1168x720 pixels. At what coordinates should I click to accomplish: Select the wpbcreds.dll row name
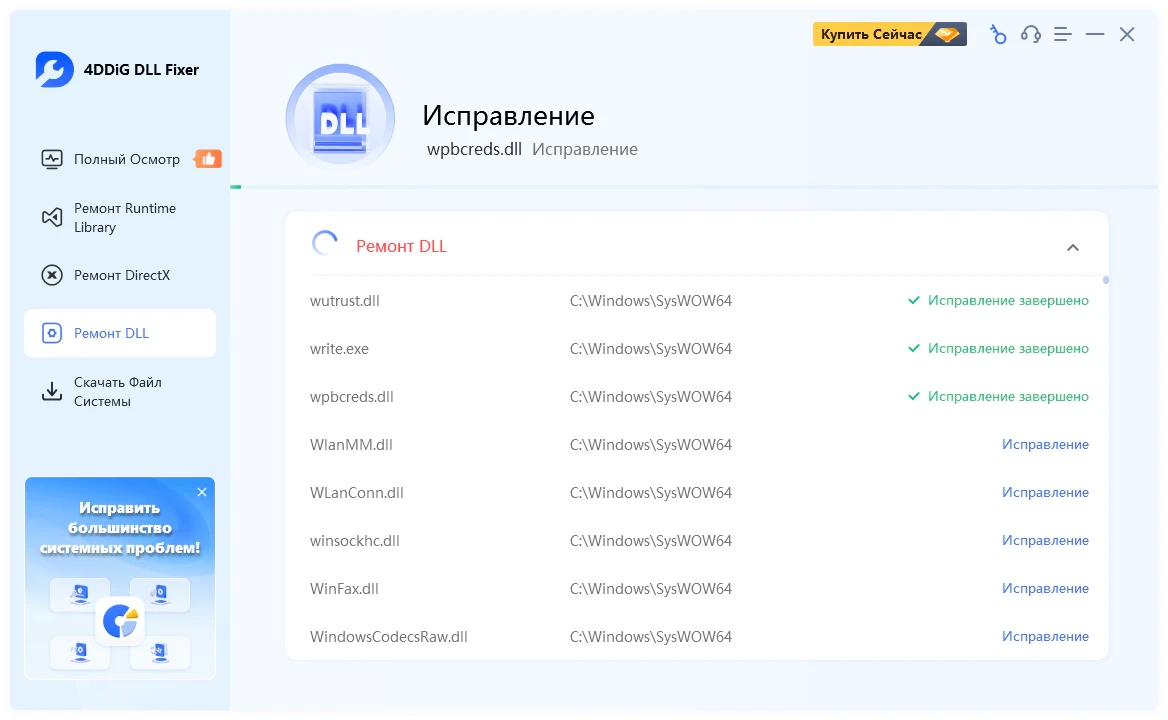click(x=352, y=397)
